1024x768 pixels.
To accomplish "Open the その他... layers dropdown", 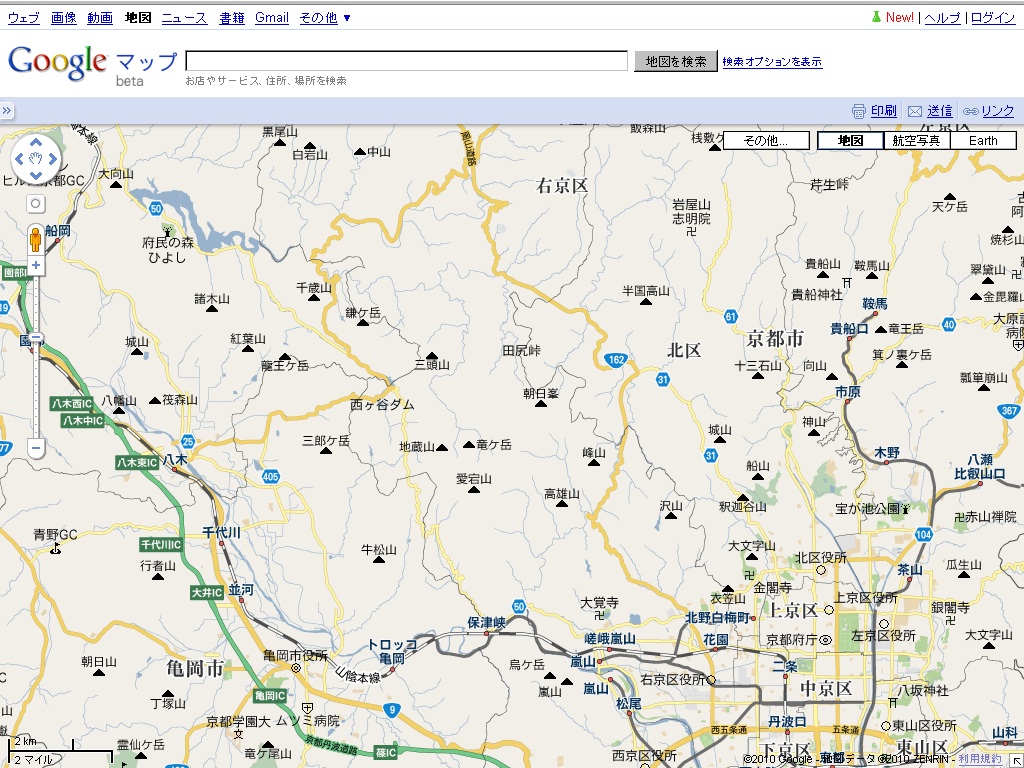I will [x=766, y=141].
